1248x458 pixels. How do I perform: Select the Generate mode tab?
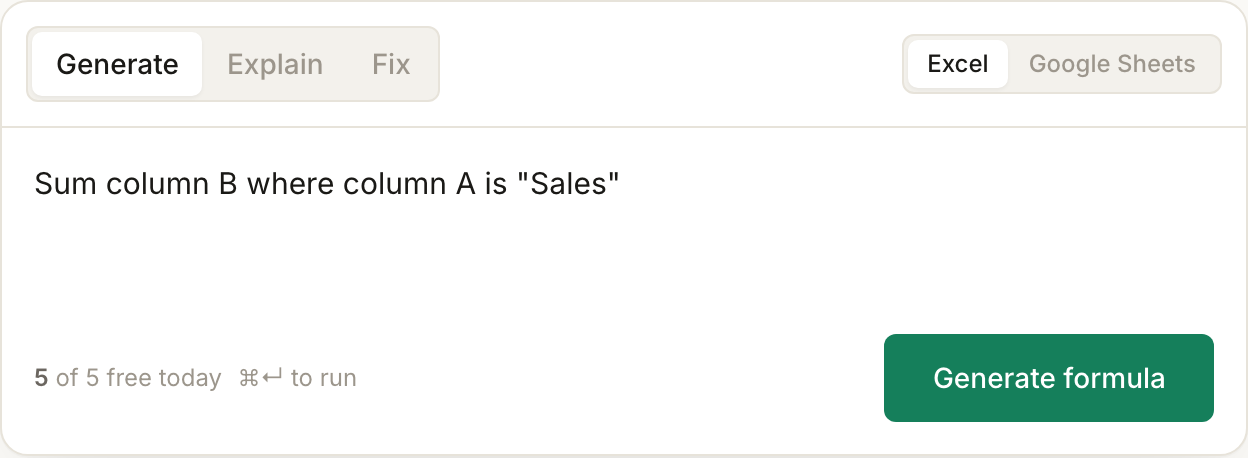(117, 65)
